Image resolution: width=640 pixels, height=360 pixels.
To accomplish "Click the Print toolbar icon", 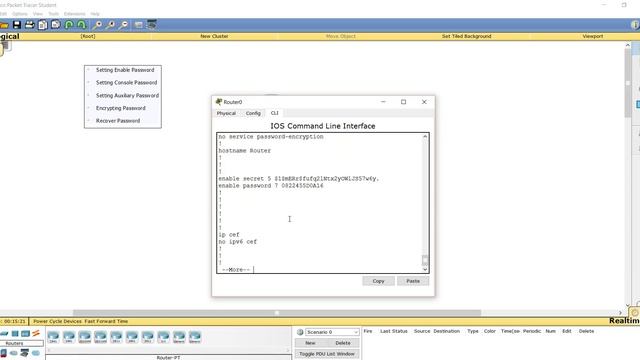I will click(30, 25).
